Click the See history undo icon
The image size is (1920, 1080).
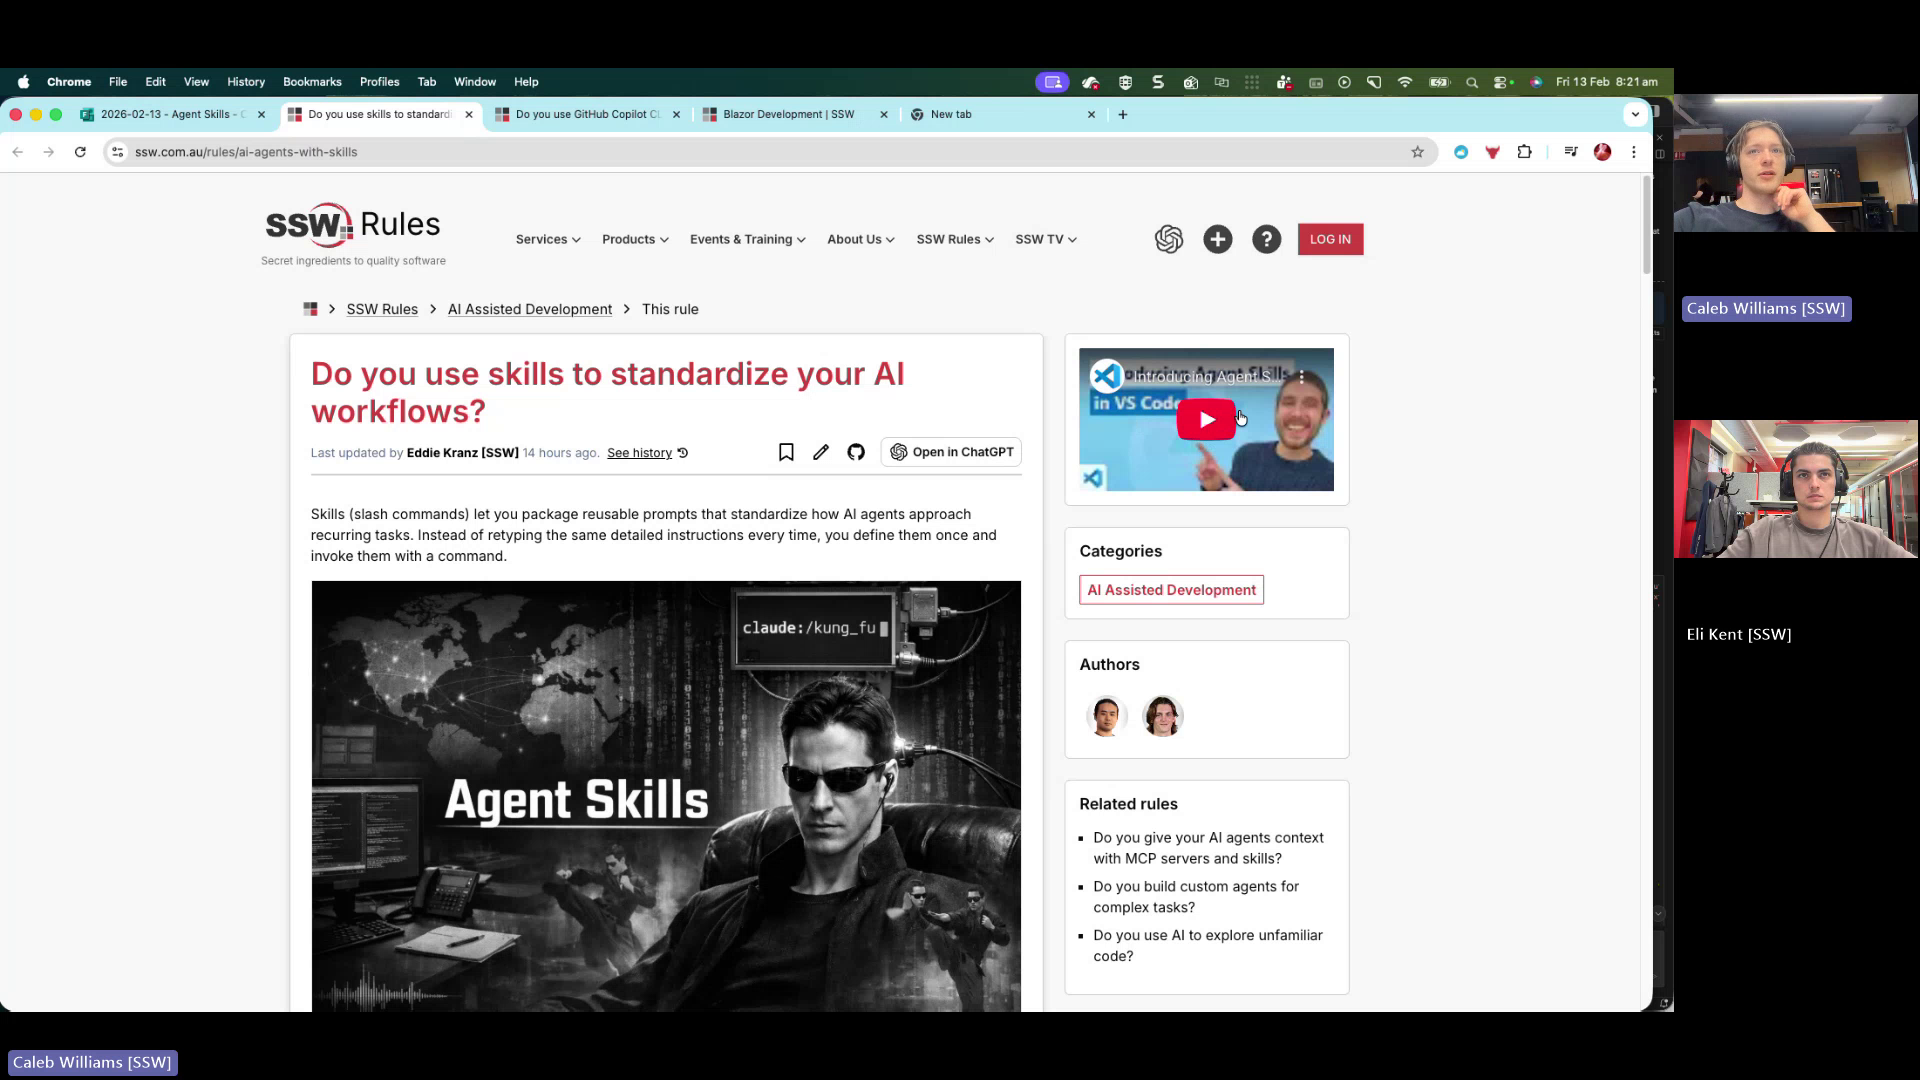click(x=682, y=452)
